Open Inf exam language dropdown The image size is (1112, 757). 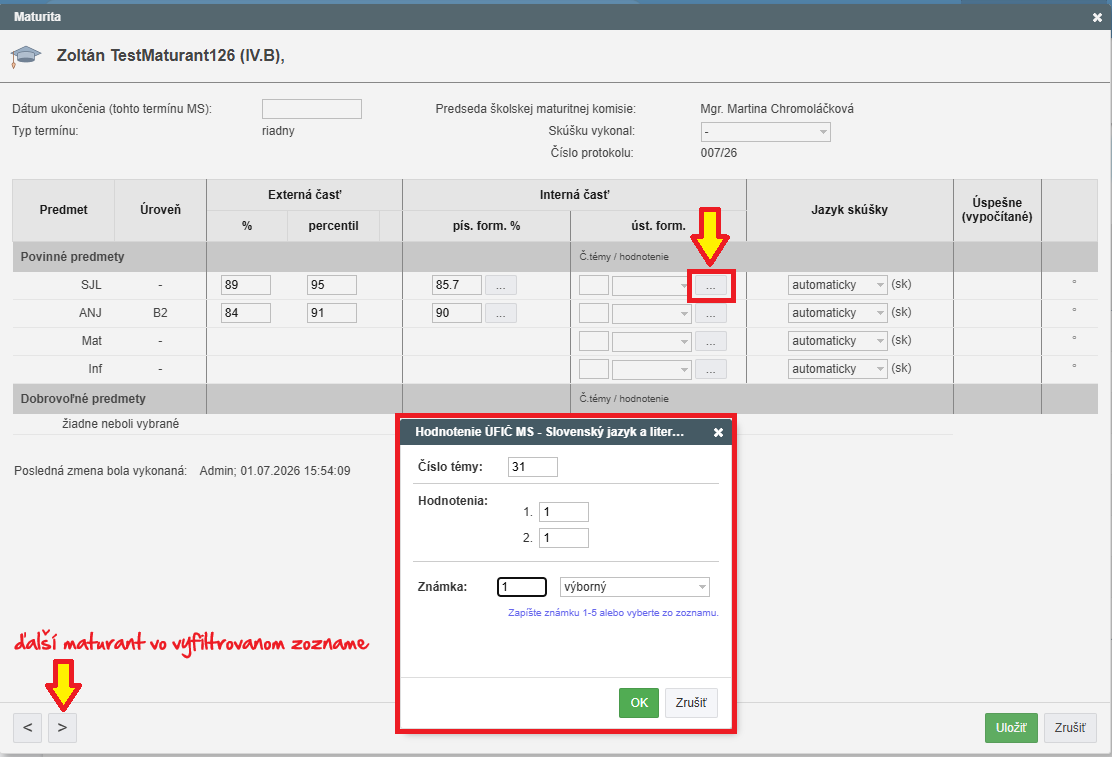click(838, 369)
